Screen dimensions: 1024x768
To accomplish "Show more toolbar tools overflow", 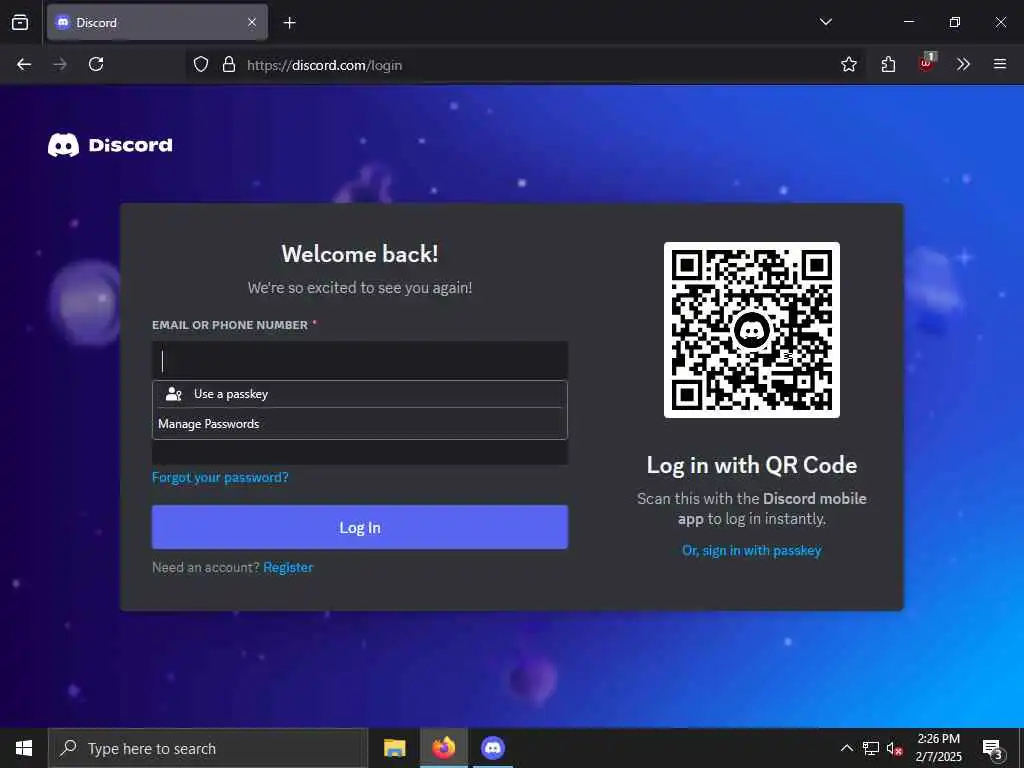I will pos(963,64).
